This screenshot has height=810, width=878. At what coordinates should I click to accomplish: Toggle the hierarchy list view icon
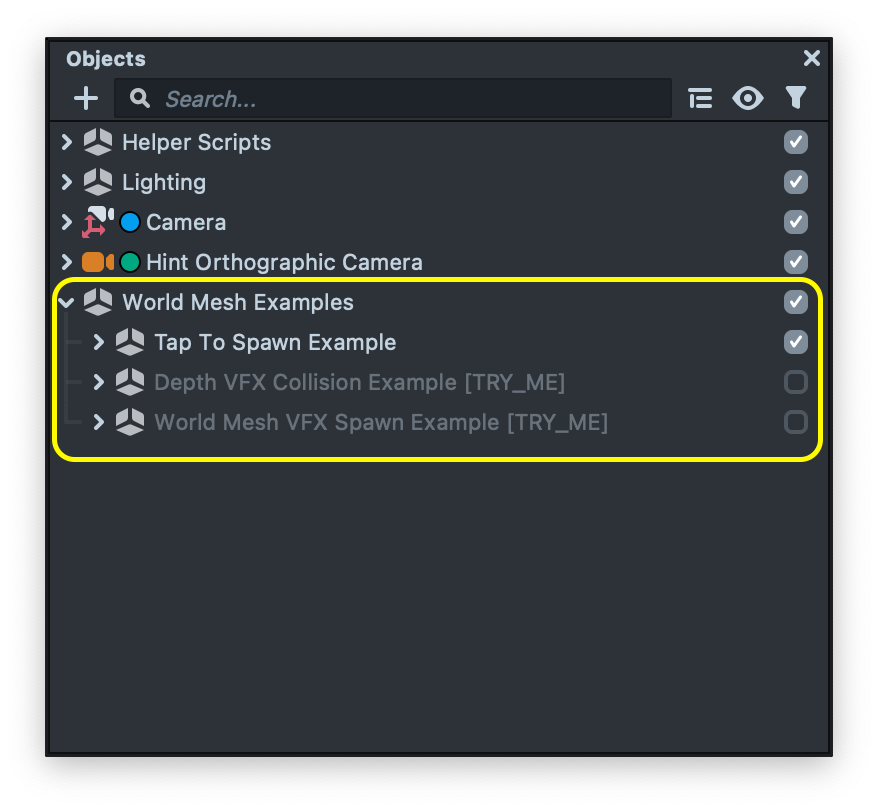pos(700,98)
